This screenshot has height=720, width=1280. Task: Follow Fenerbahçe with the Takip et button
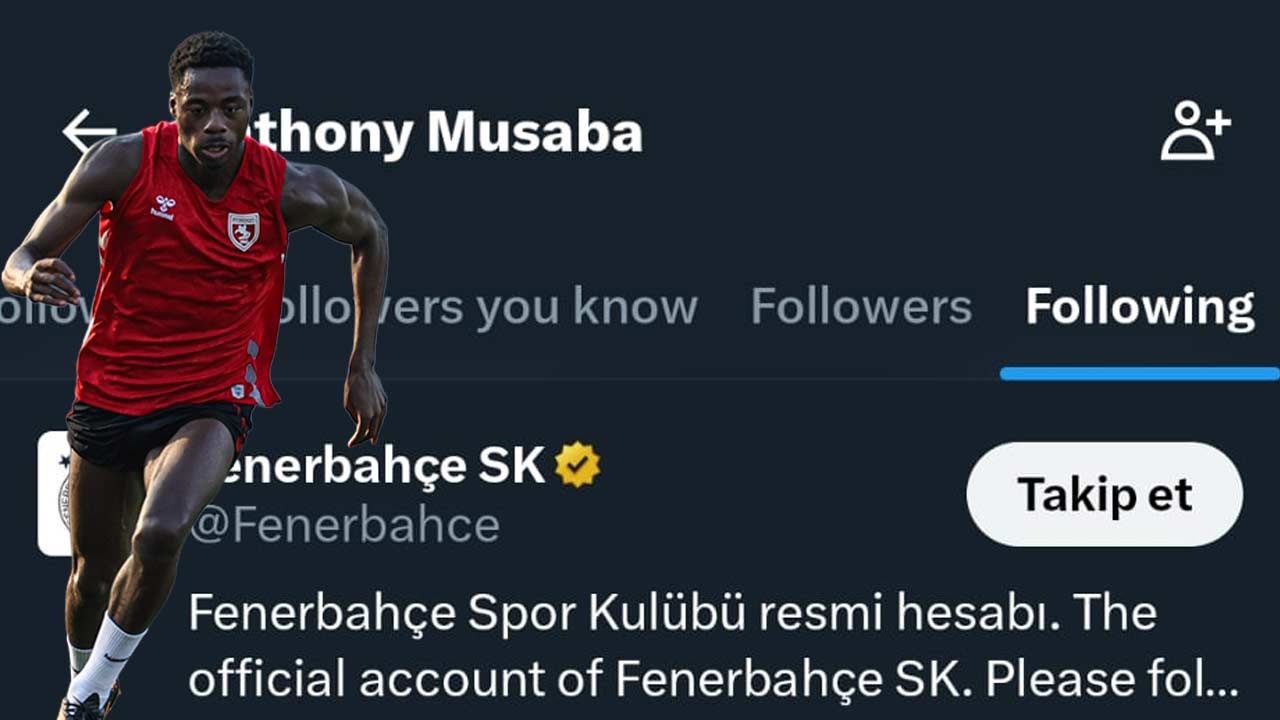coord(1105,494)
